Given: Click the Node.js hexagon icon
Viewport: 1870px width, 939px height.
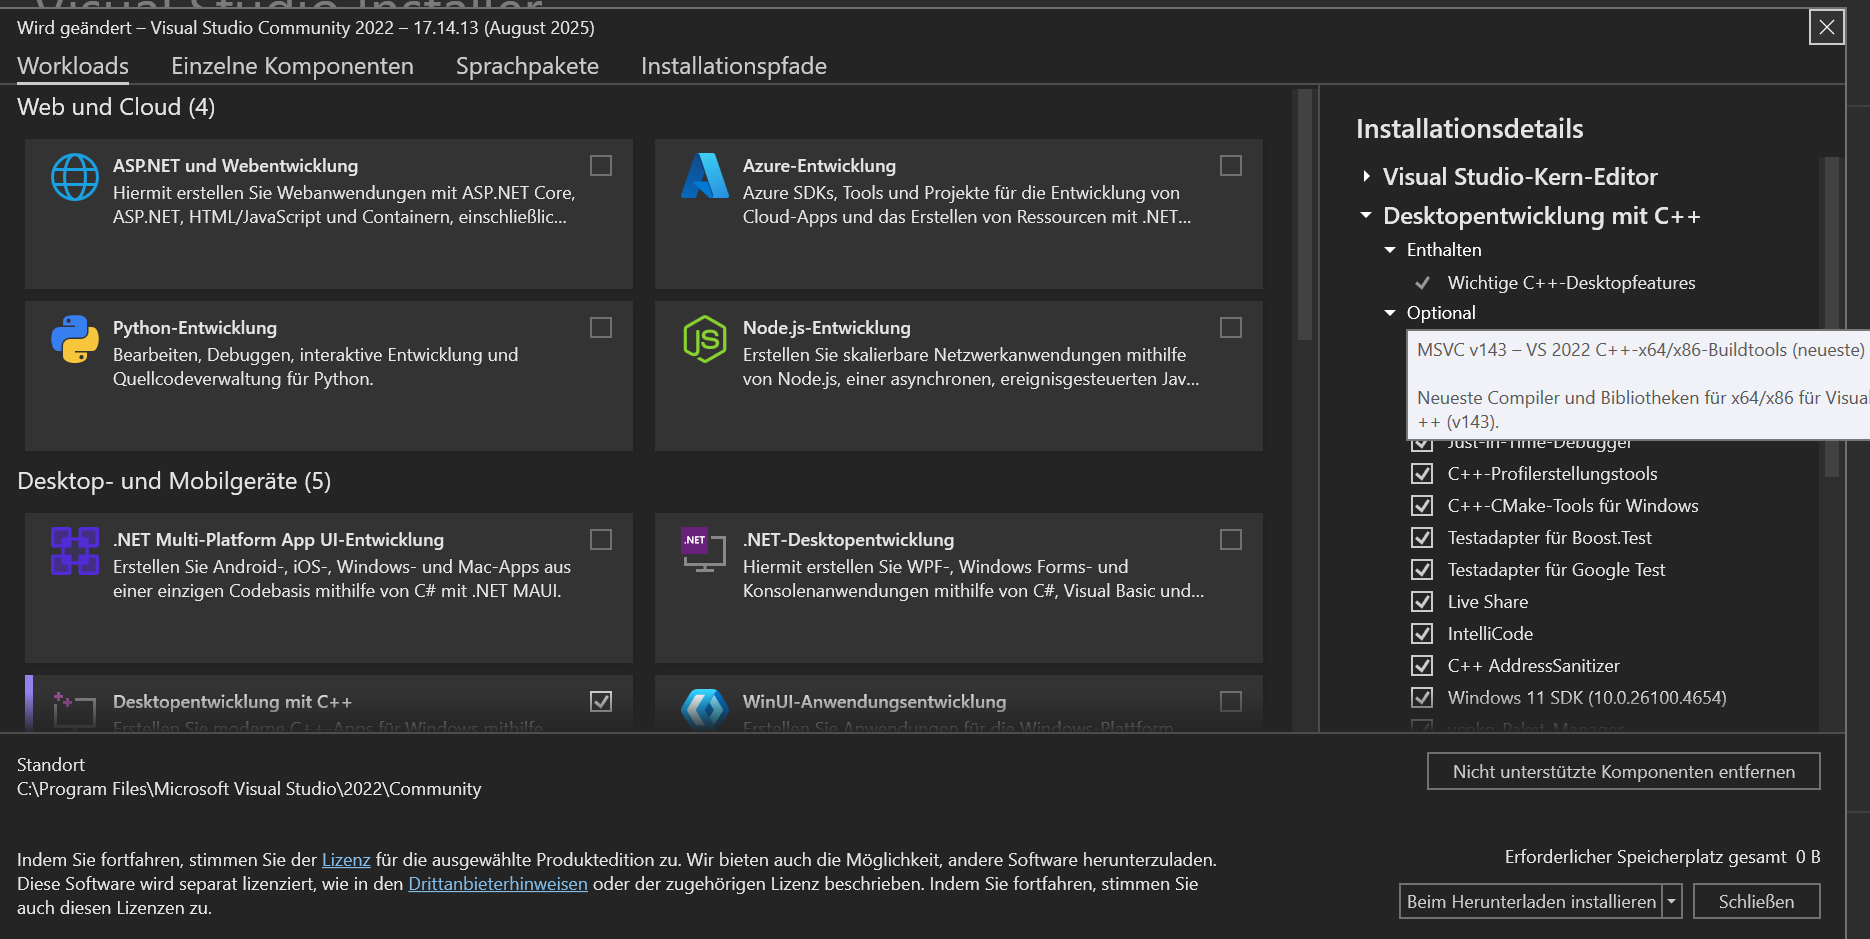Looking at the screenshot, I should tap(705, 339).
